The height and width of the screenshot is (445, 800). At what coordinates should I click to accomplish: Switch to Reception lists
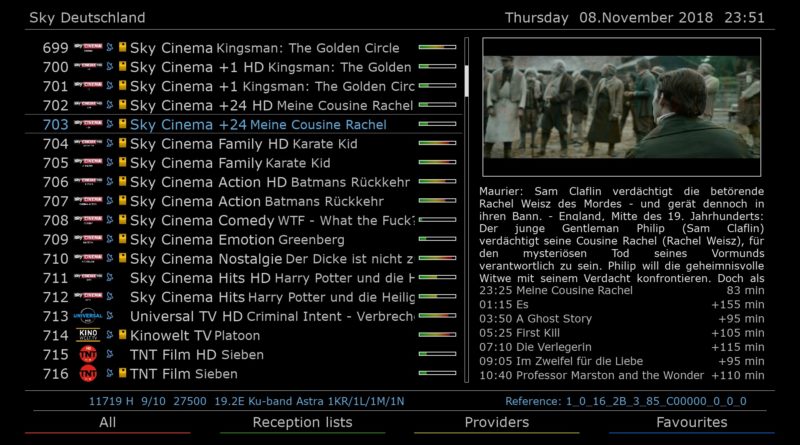pos(302,423)
